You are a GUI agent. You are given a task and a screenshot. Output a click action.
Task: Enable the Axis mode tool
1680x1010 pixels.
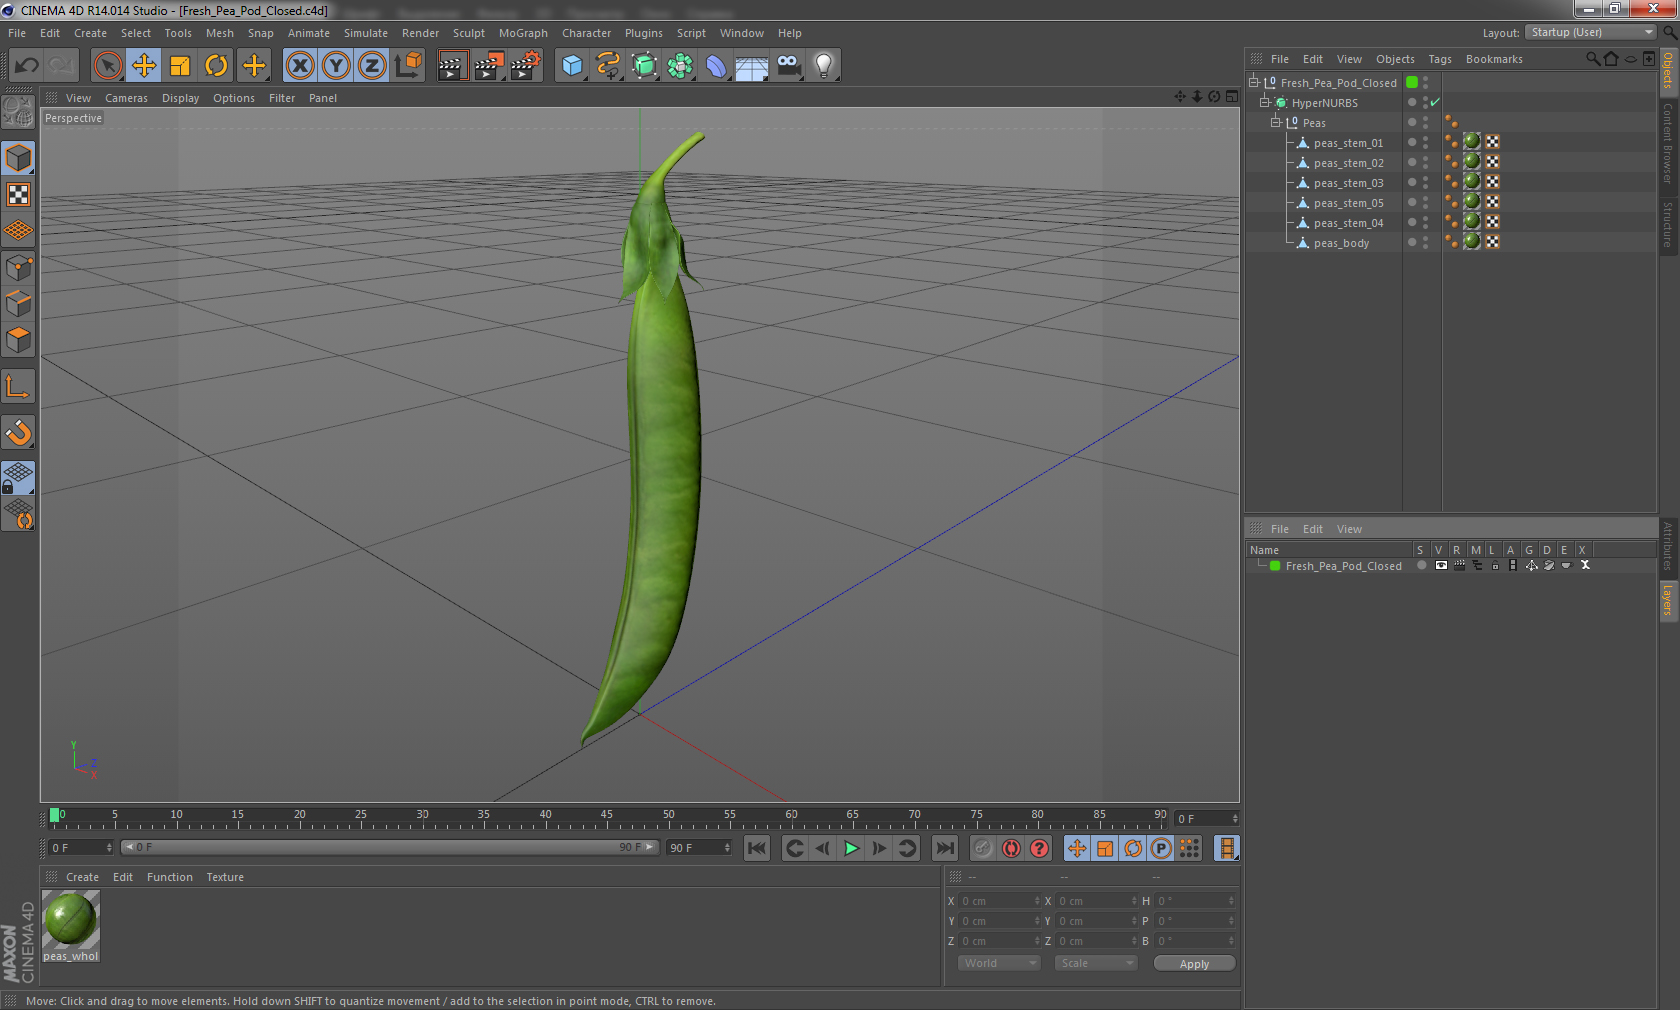point(18,386)
